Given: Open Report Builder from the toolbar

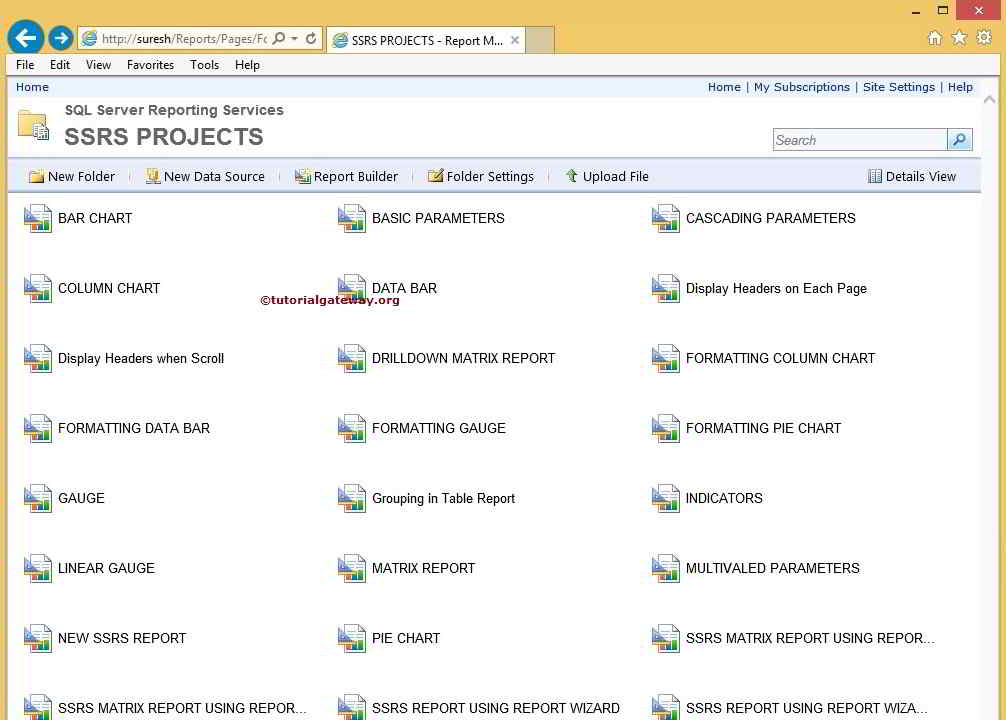Looking at the screenshot, I should click(x=346, y=176).
